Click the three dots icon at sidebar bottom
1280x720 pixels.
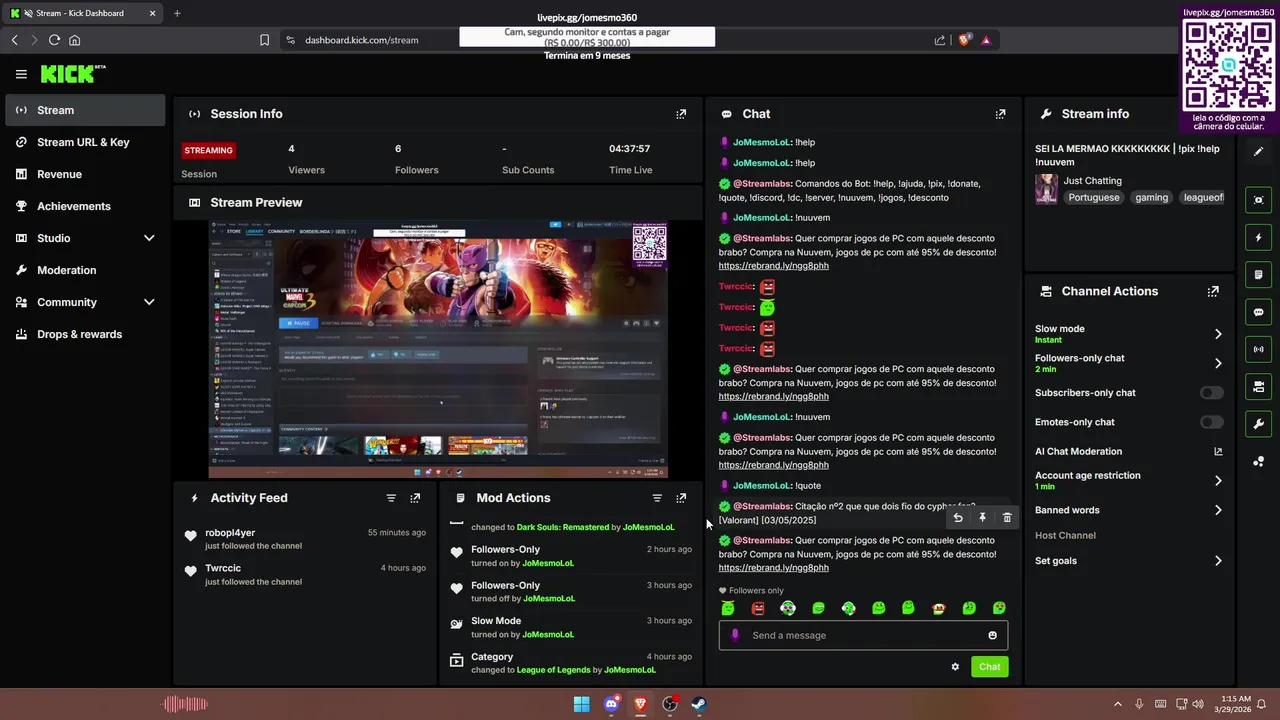tap(1258, 461)
